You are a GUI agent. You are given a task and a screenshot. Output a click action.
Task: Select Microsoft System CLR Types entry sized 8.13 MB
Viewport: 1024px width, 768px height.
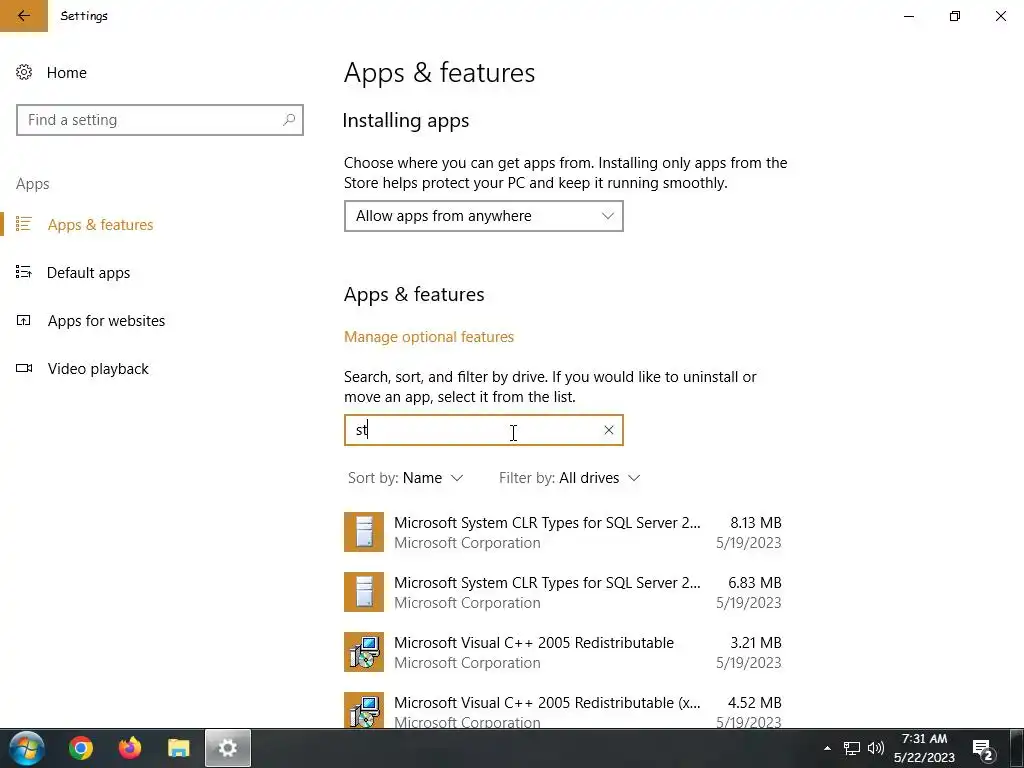[563, 532]
